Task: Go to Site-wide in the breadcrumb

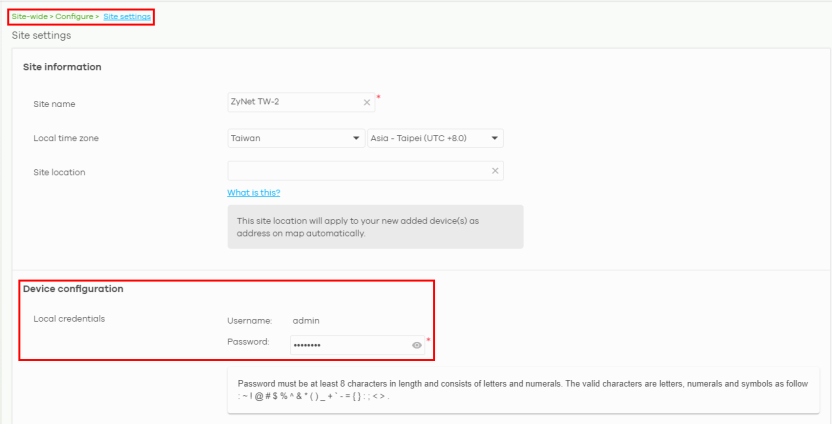Action: (31, 18)
